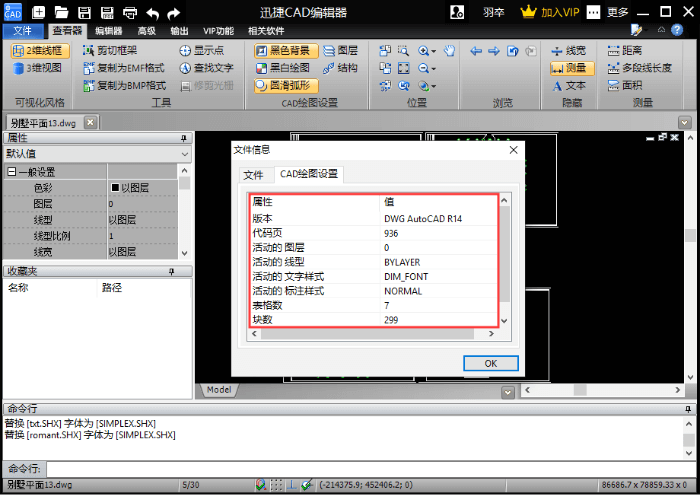Switch to the 高级 ribbon tab
The height and width of the screenshot is (495, 700).
point(146,31)
